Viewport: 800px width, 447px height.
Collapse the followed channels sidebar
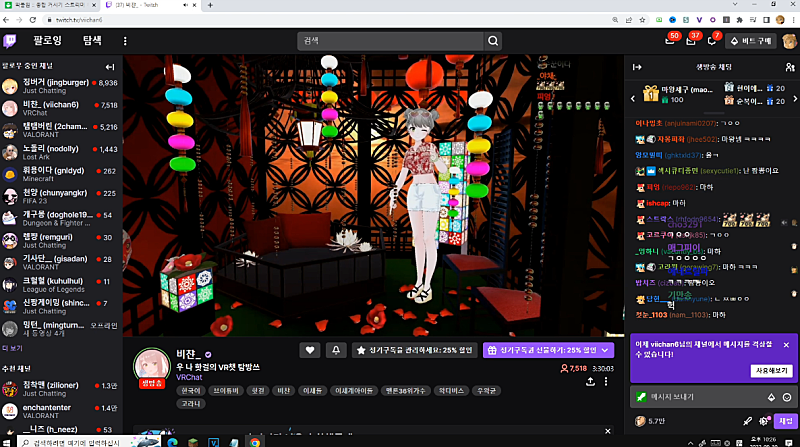coord(110,67)
